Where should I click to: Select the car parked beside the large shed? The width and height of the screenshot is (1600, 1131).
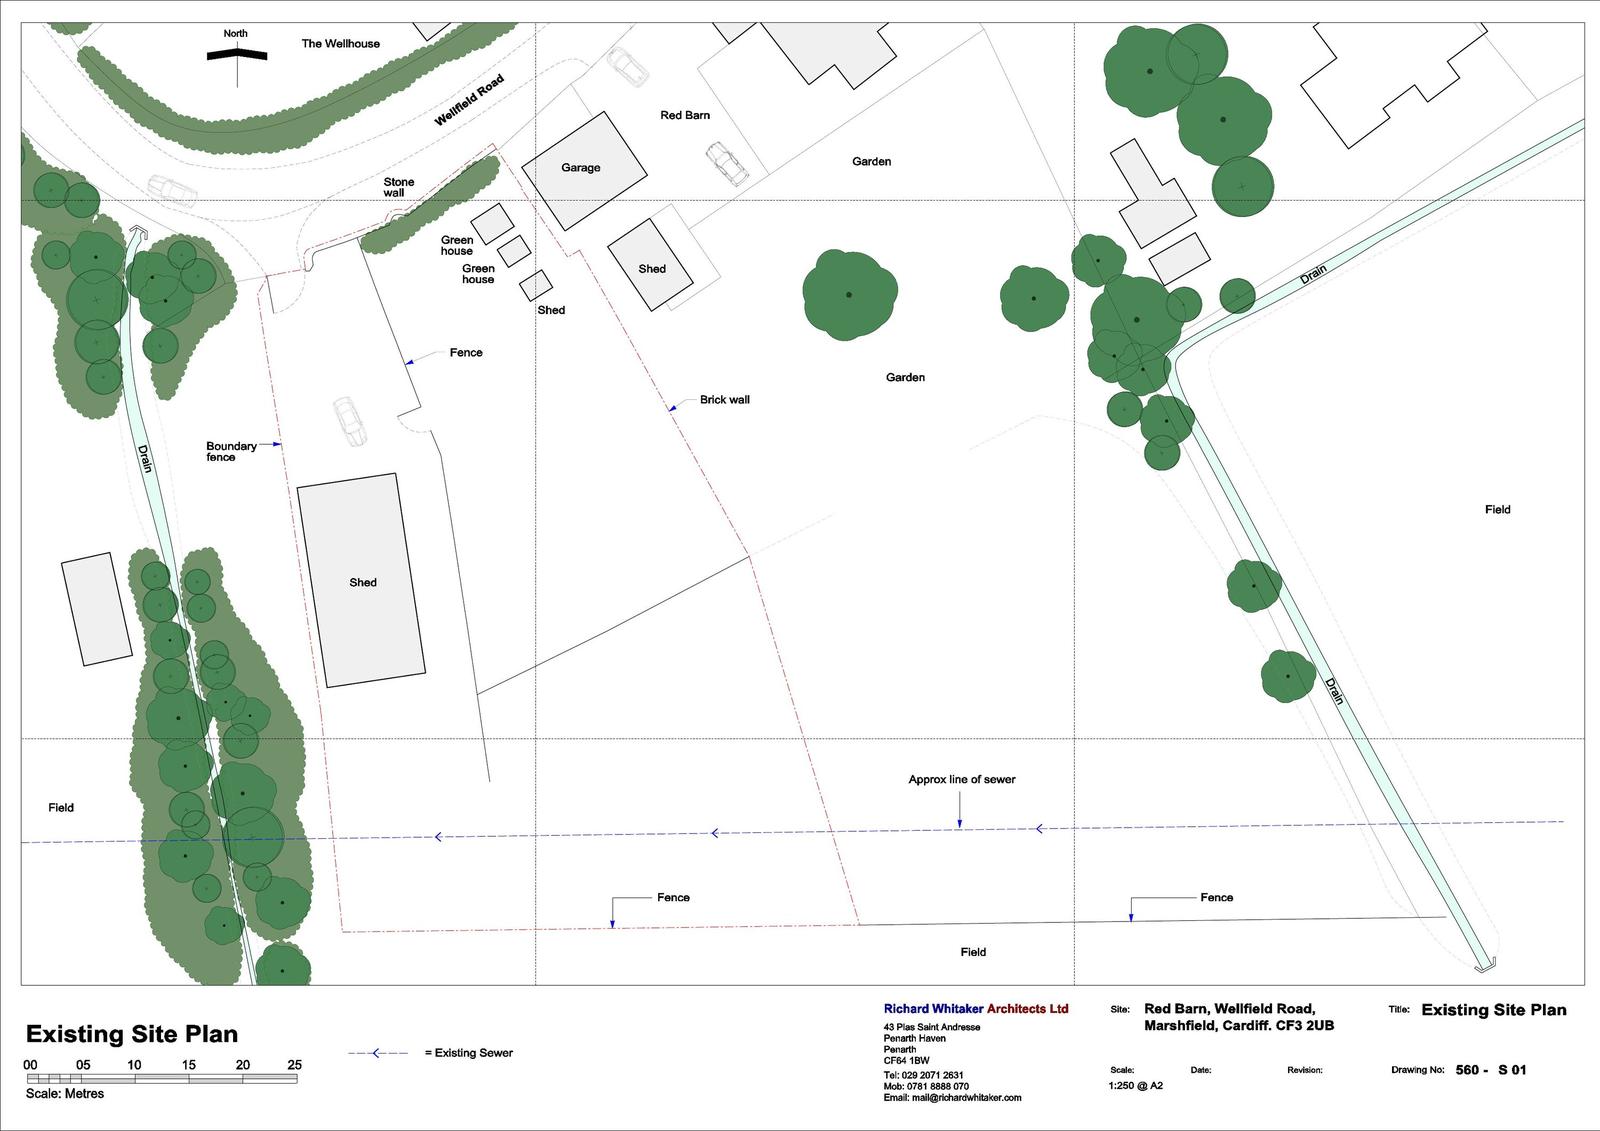349,421
